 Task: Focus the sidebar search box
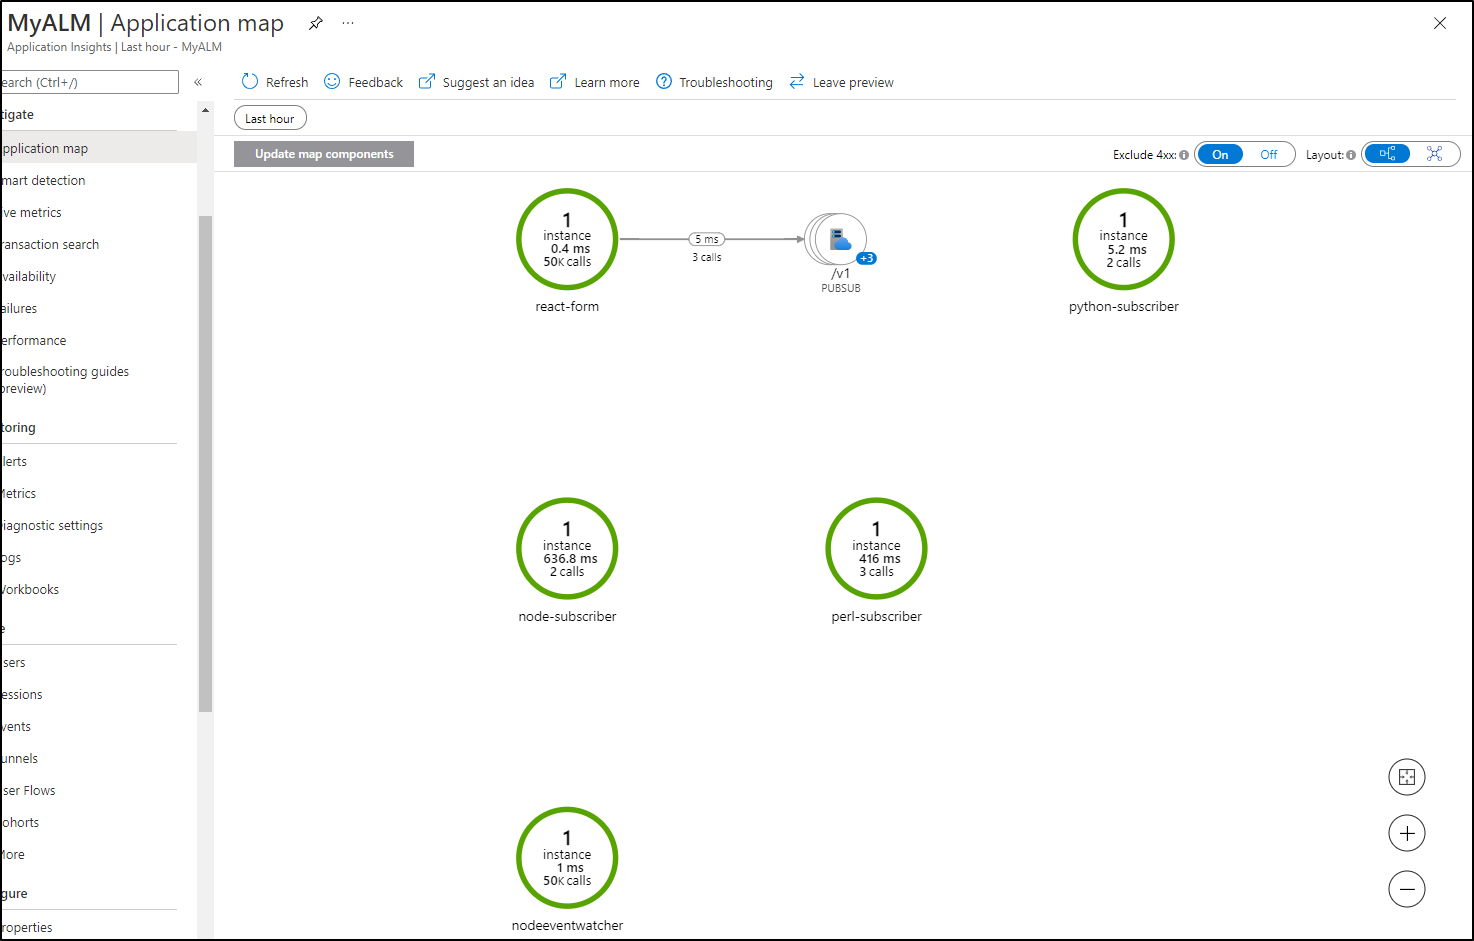click(89, 82)
